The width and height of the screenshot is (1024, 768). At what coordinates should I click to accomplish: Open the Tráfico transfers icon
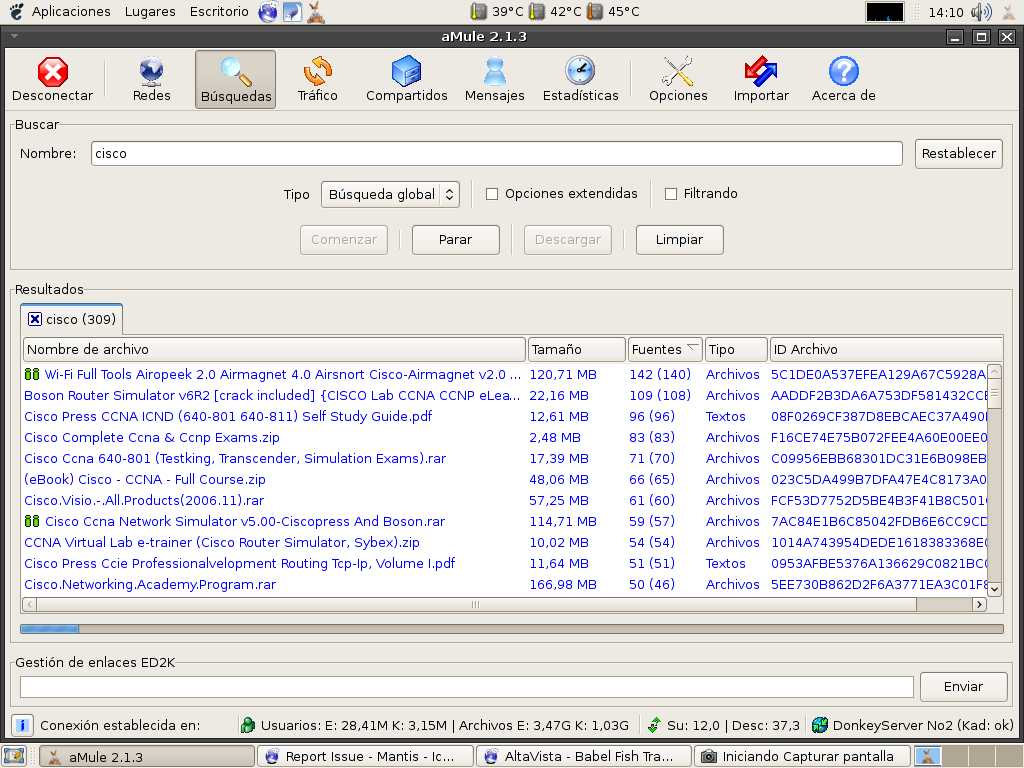(x=317, y=79)
